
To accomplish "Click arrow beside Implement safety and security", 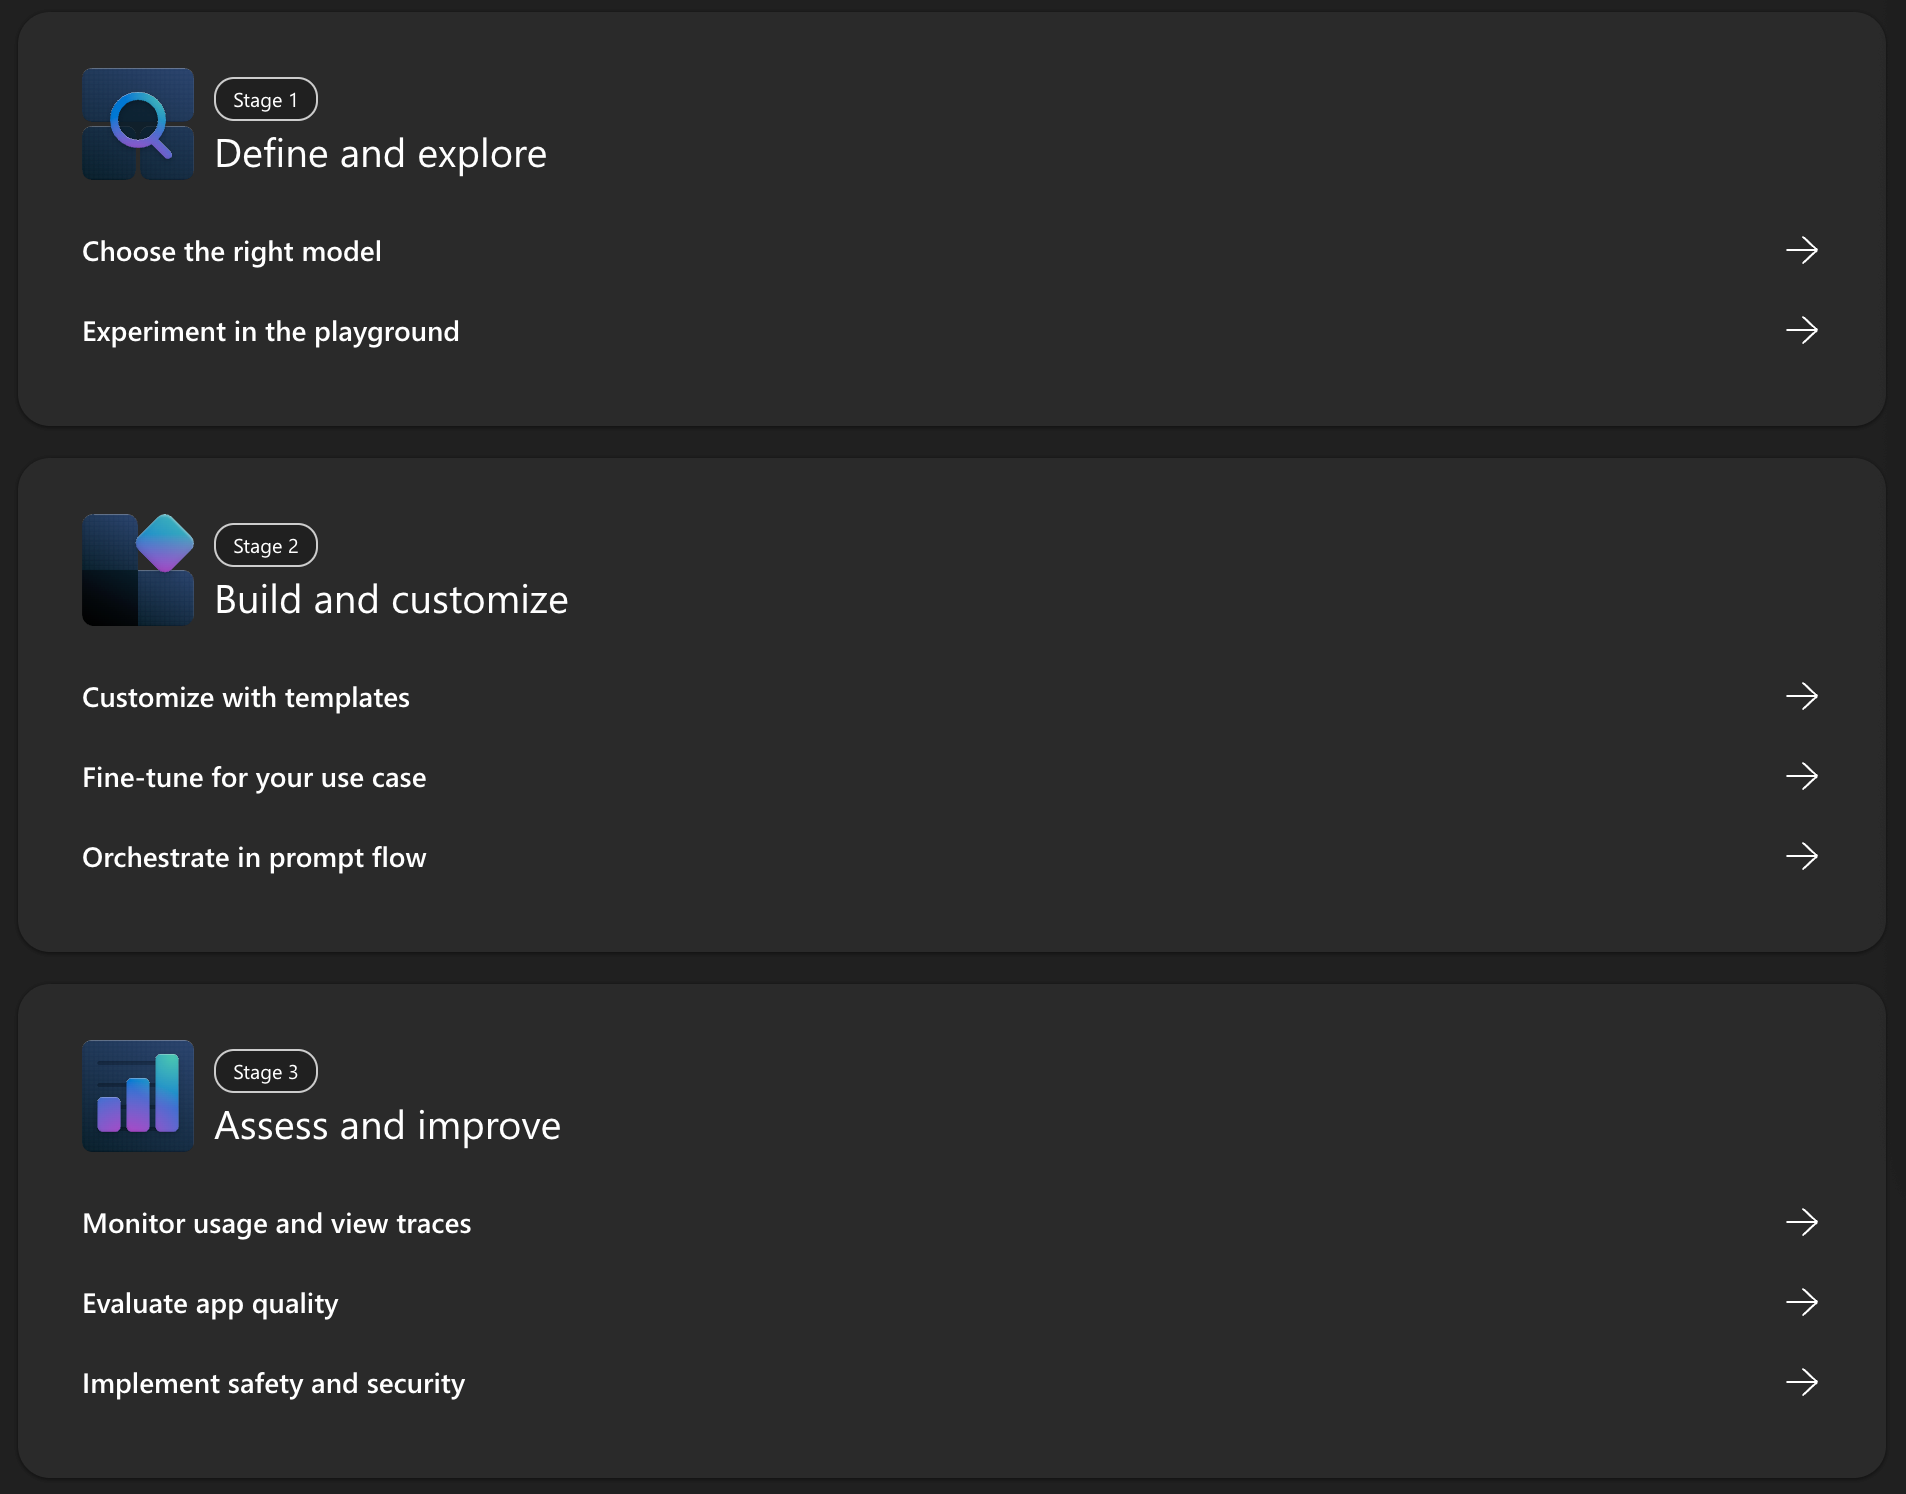I will point(1802,1382).
